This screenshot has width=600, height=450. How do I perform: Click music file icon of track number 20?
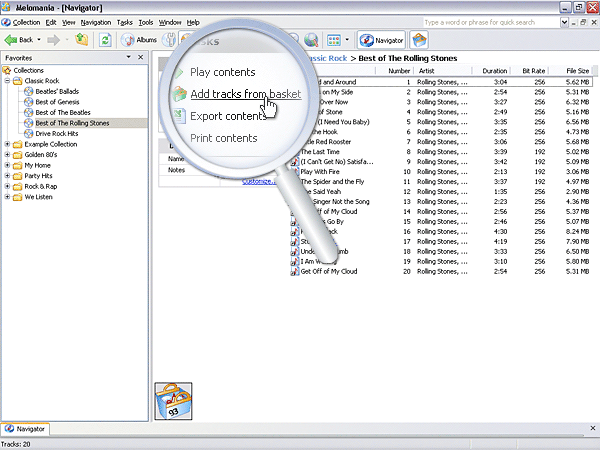[294, 271]
